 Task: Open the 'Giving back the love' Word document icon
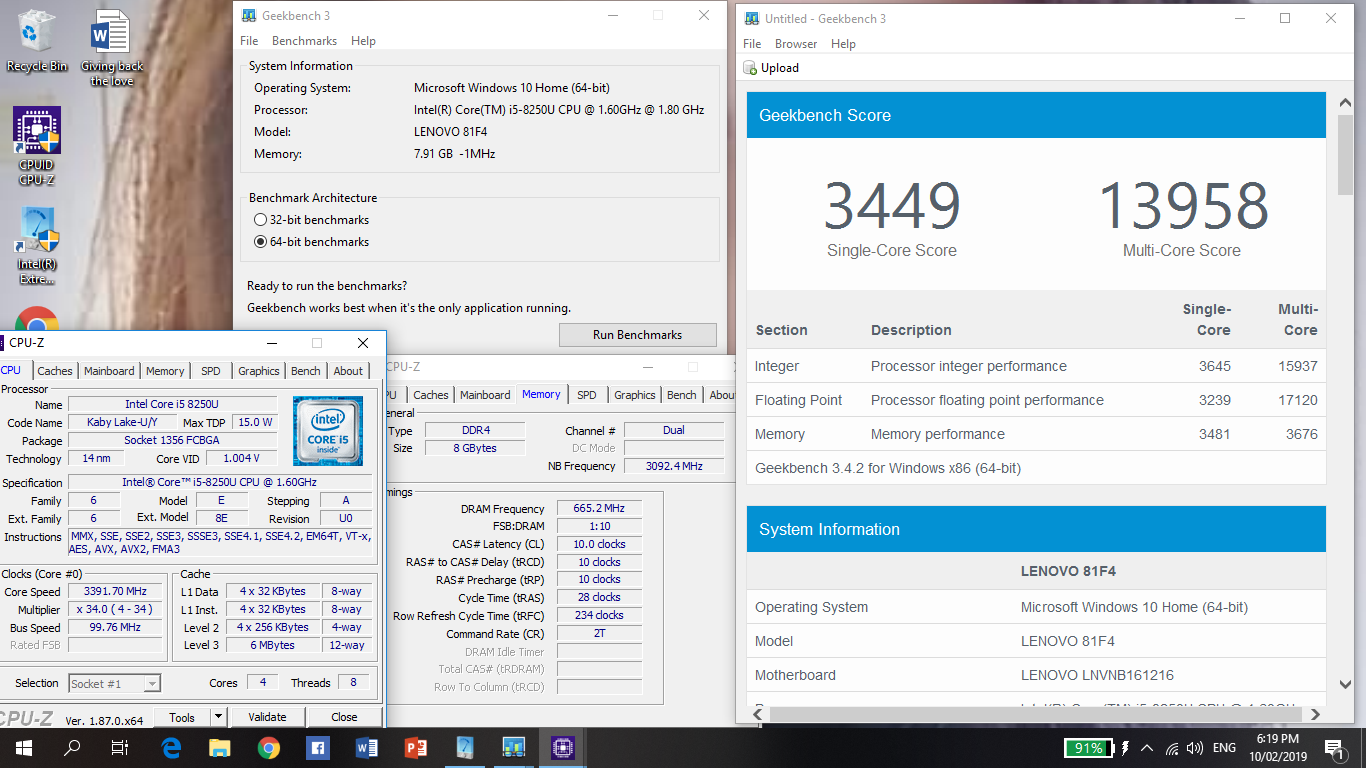pos(111,47)
